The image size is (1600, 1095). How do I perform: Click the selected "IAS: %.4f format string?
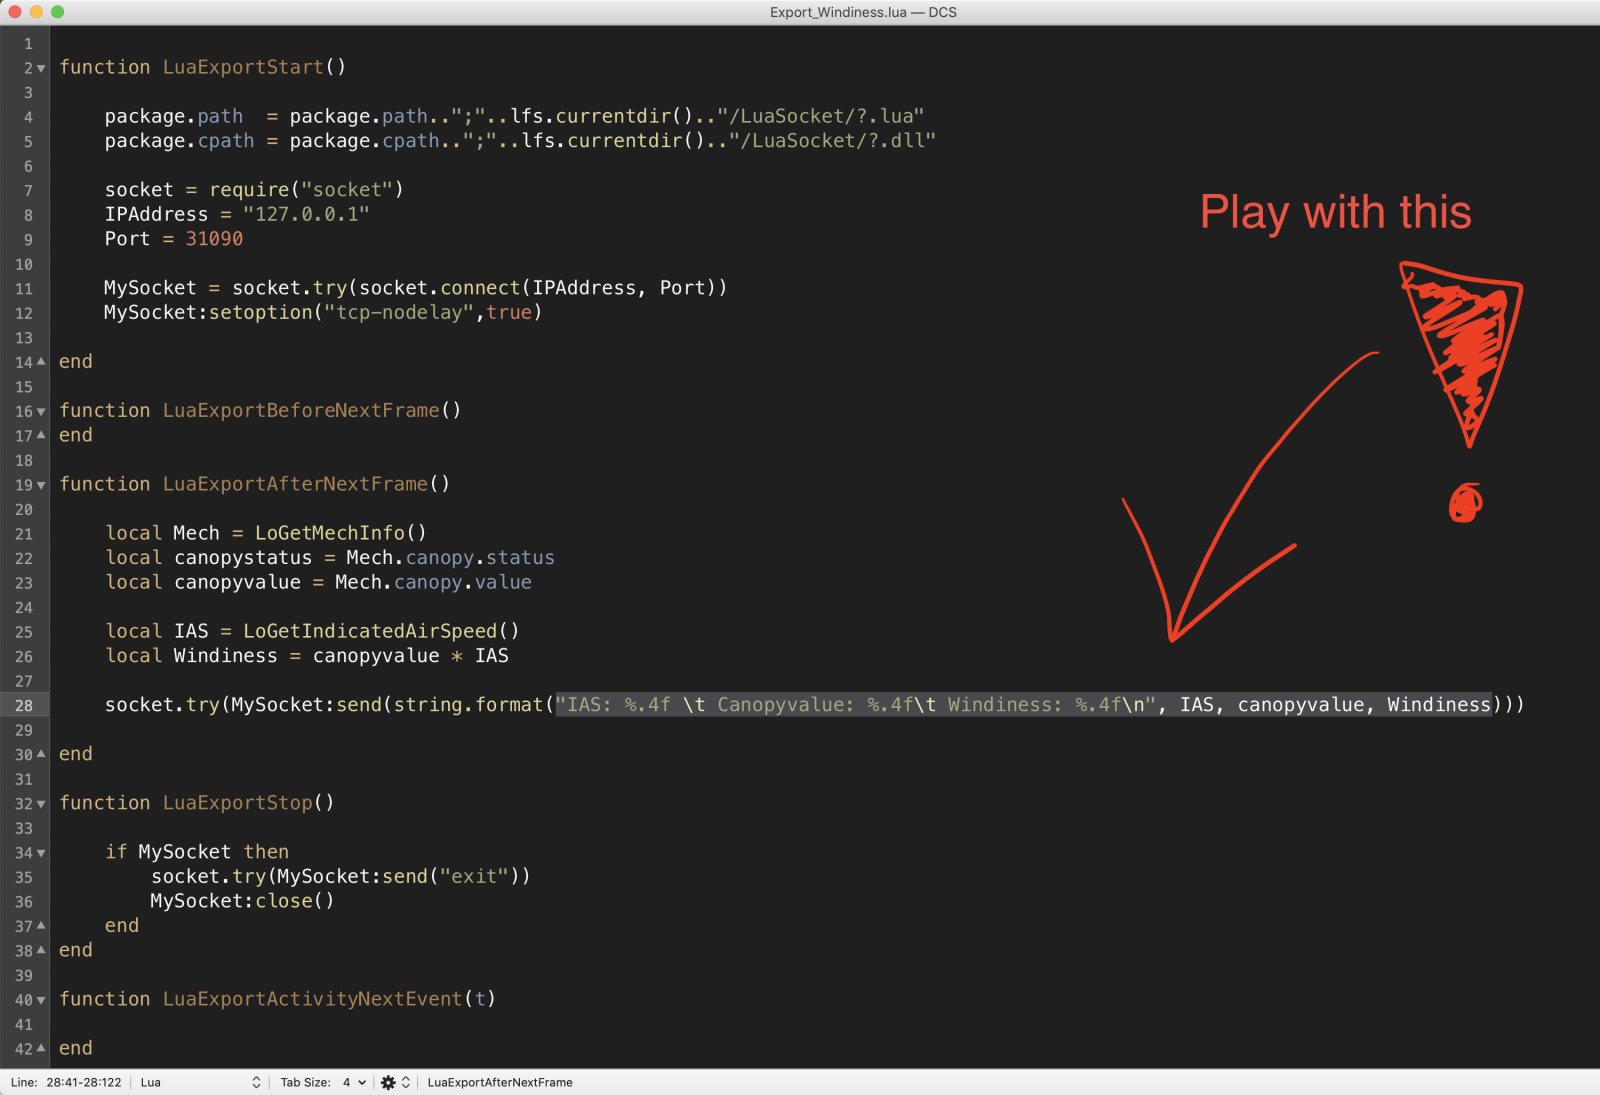[856, 705]
